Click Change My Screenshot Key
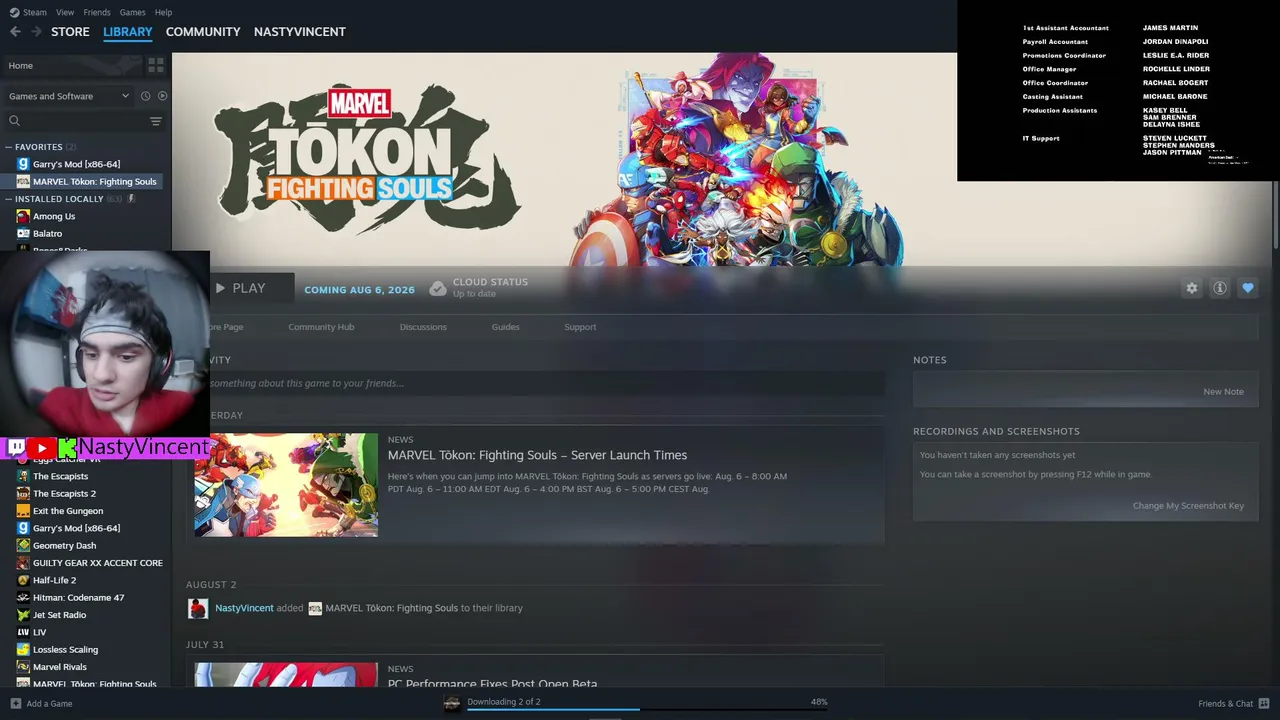The width and height of the screenshot is (1280, 720). pyautogui.click(x=1188, y=505)
